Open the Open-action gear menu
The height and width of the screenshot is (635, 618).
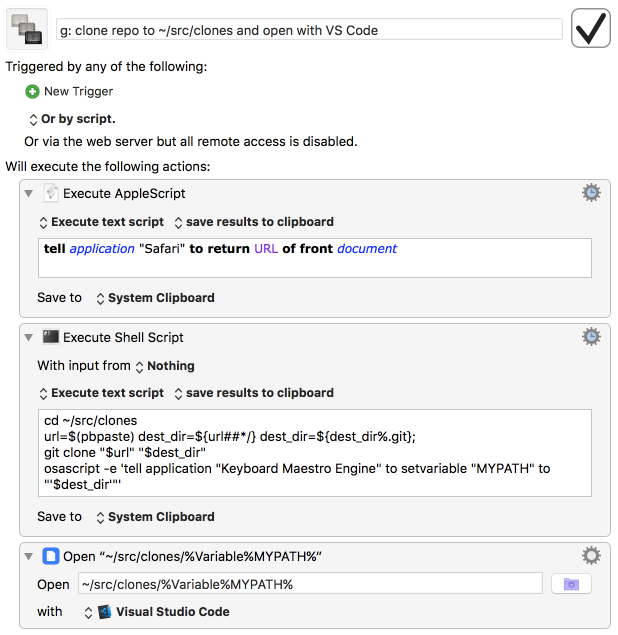pyautogui.click(x=591, y=556)
